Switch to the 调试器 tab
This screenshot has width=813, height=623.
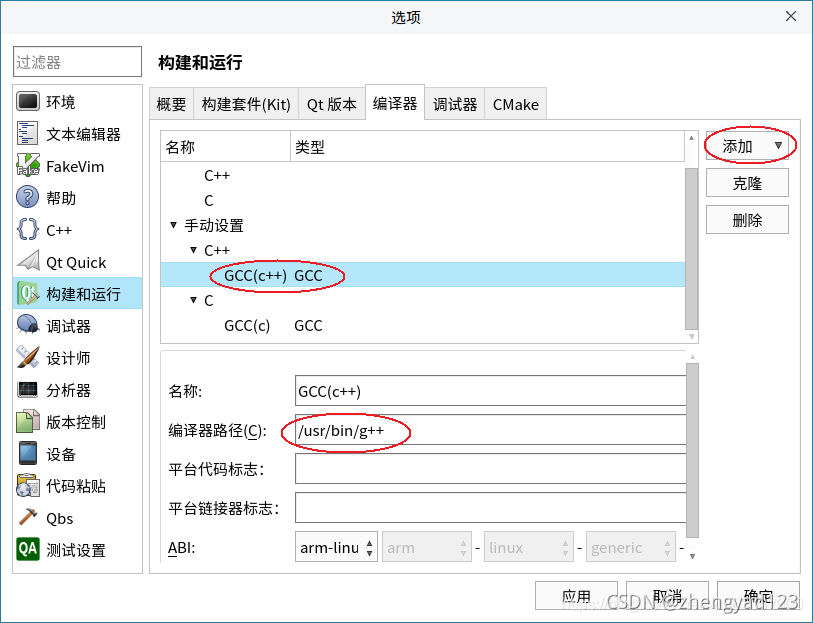click(455, 104)
